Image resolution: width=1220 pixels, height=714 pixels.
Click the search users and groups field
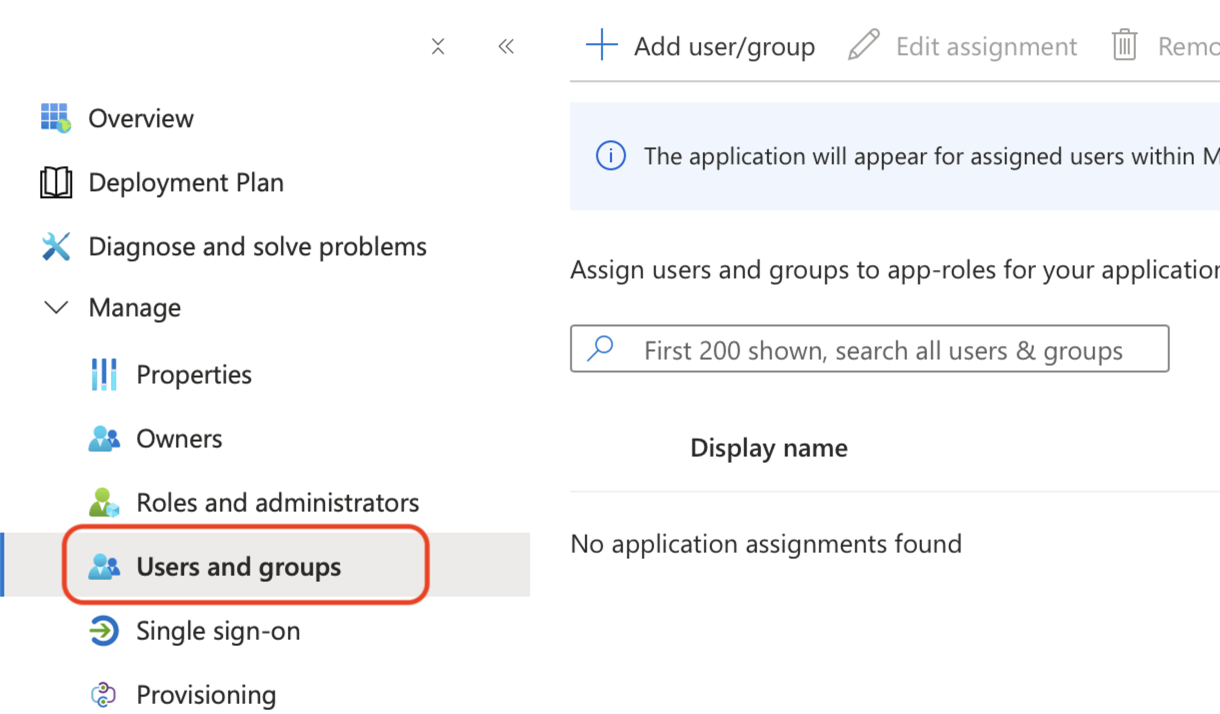pos(869,349)
